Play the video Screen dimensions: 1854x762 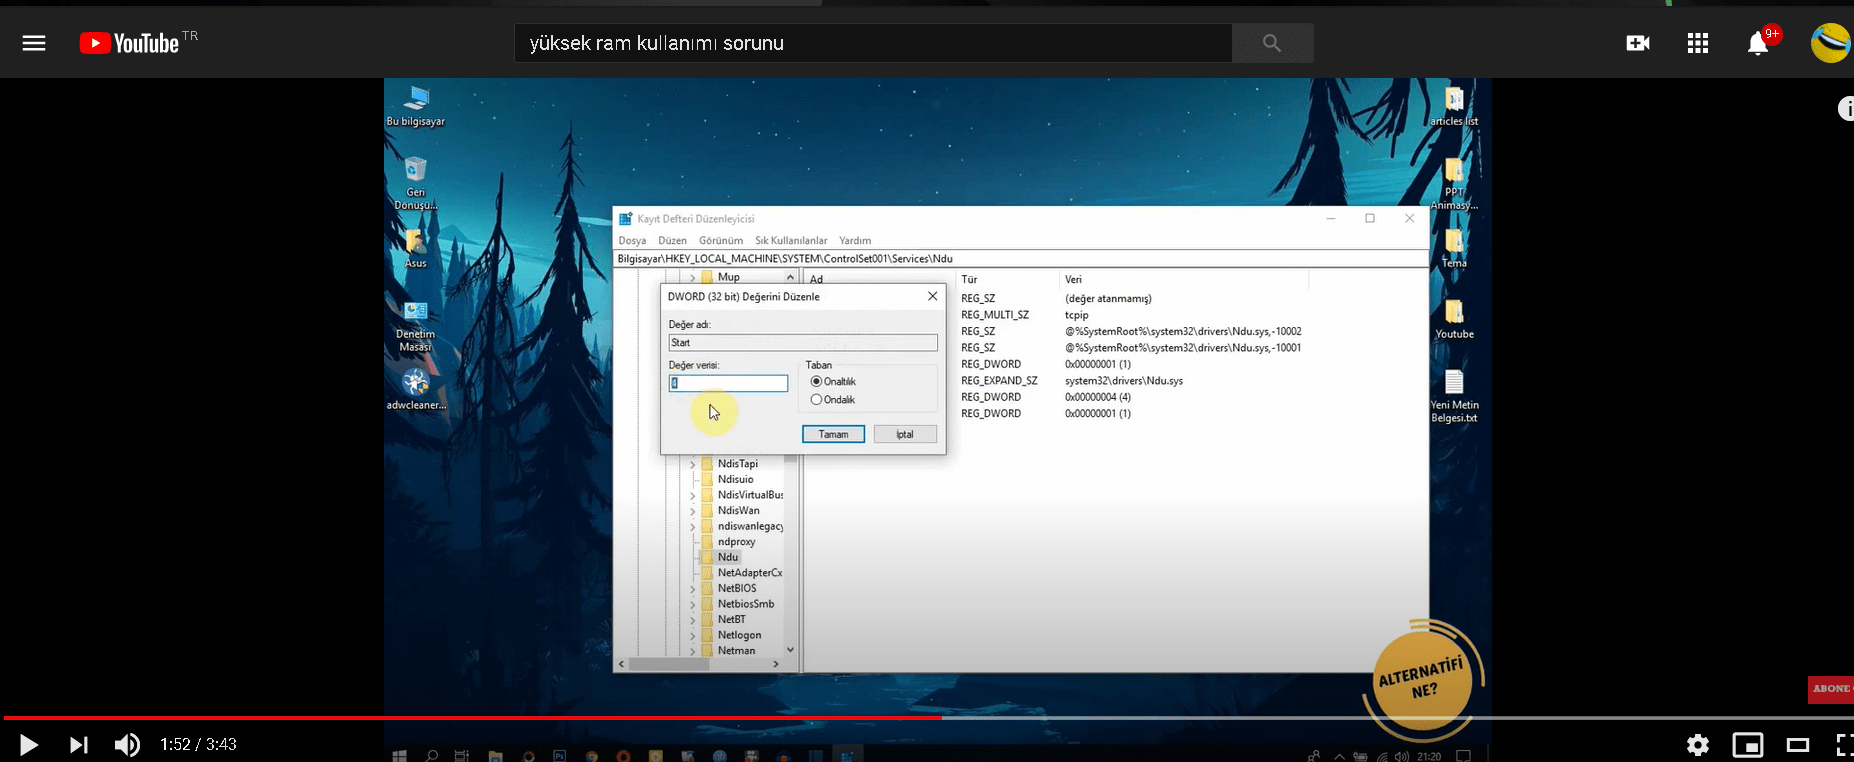[29, 744]
